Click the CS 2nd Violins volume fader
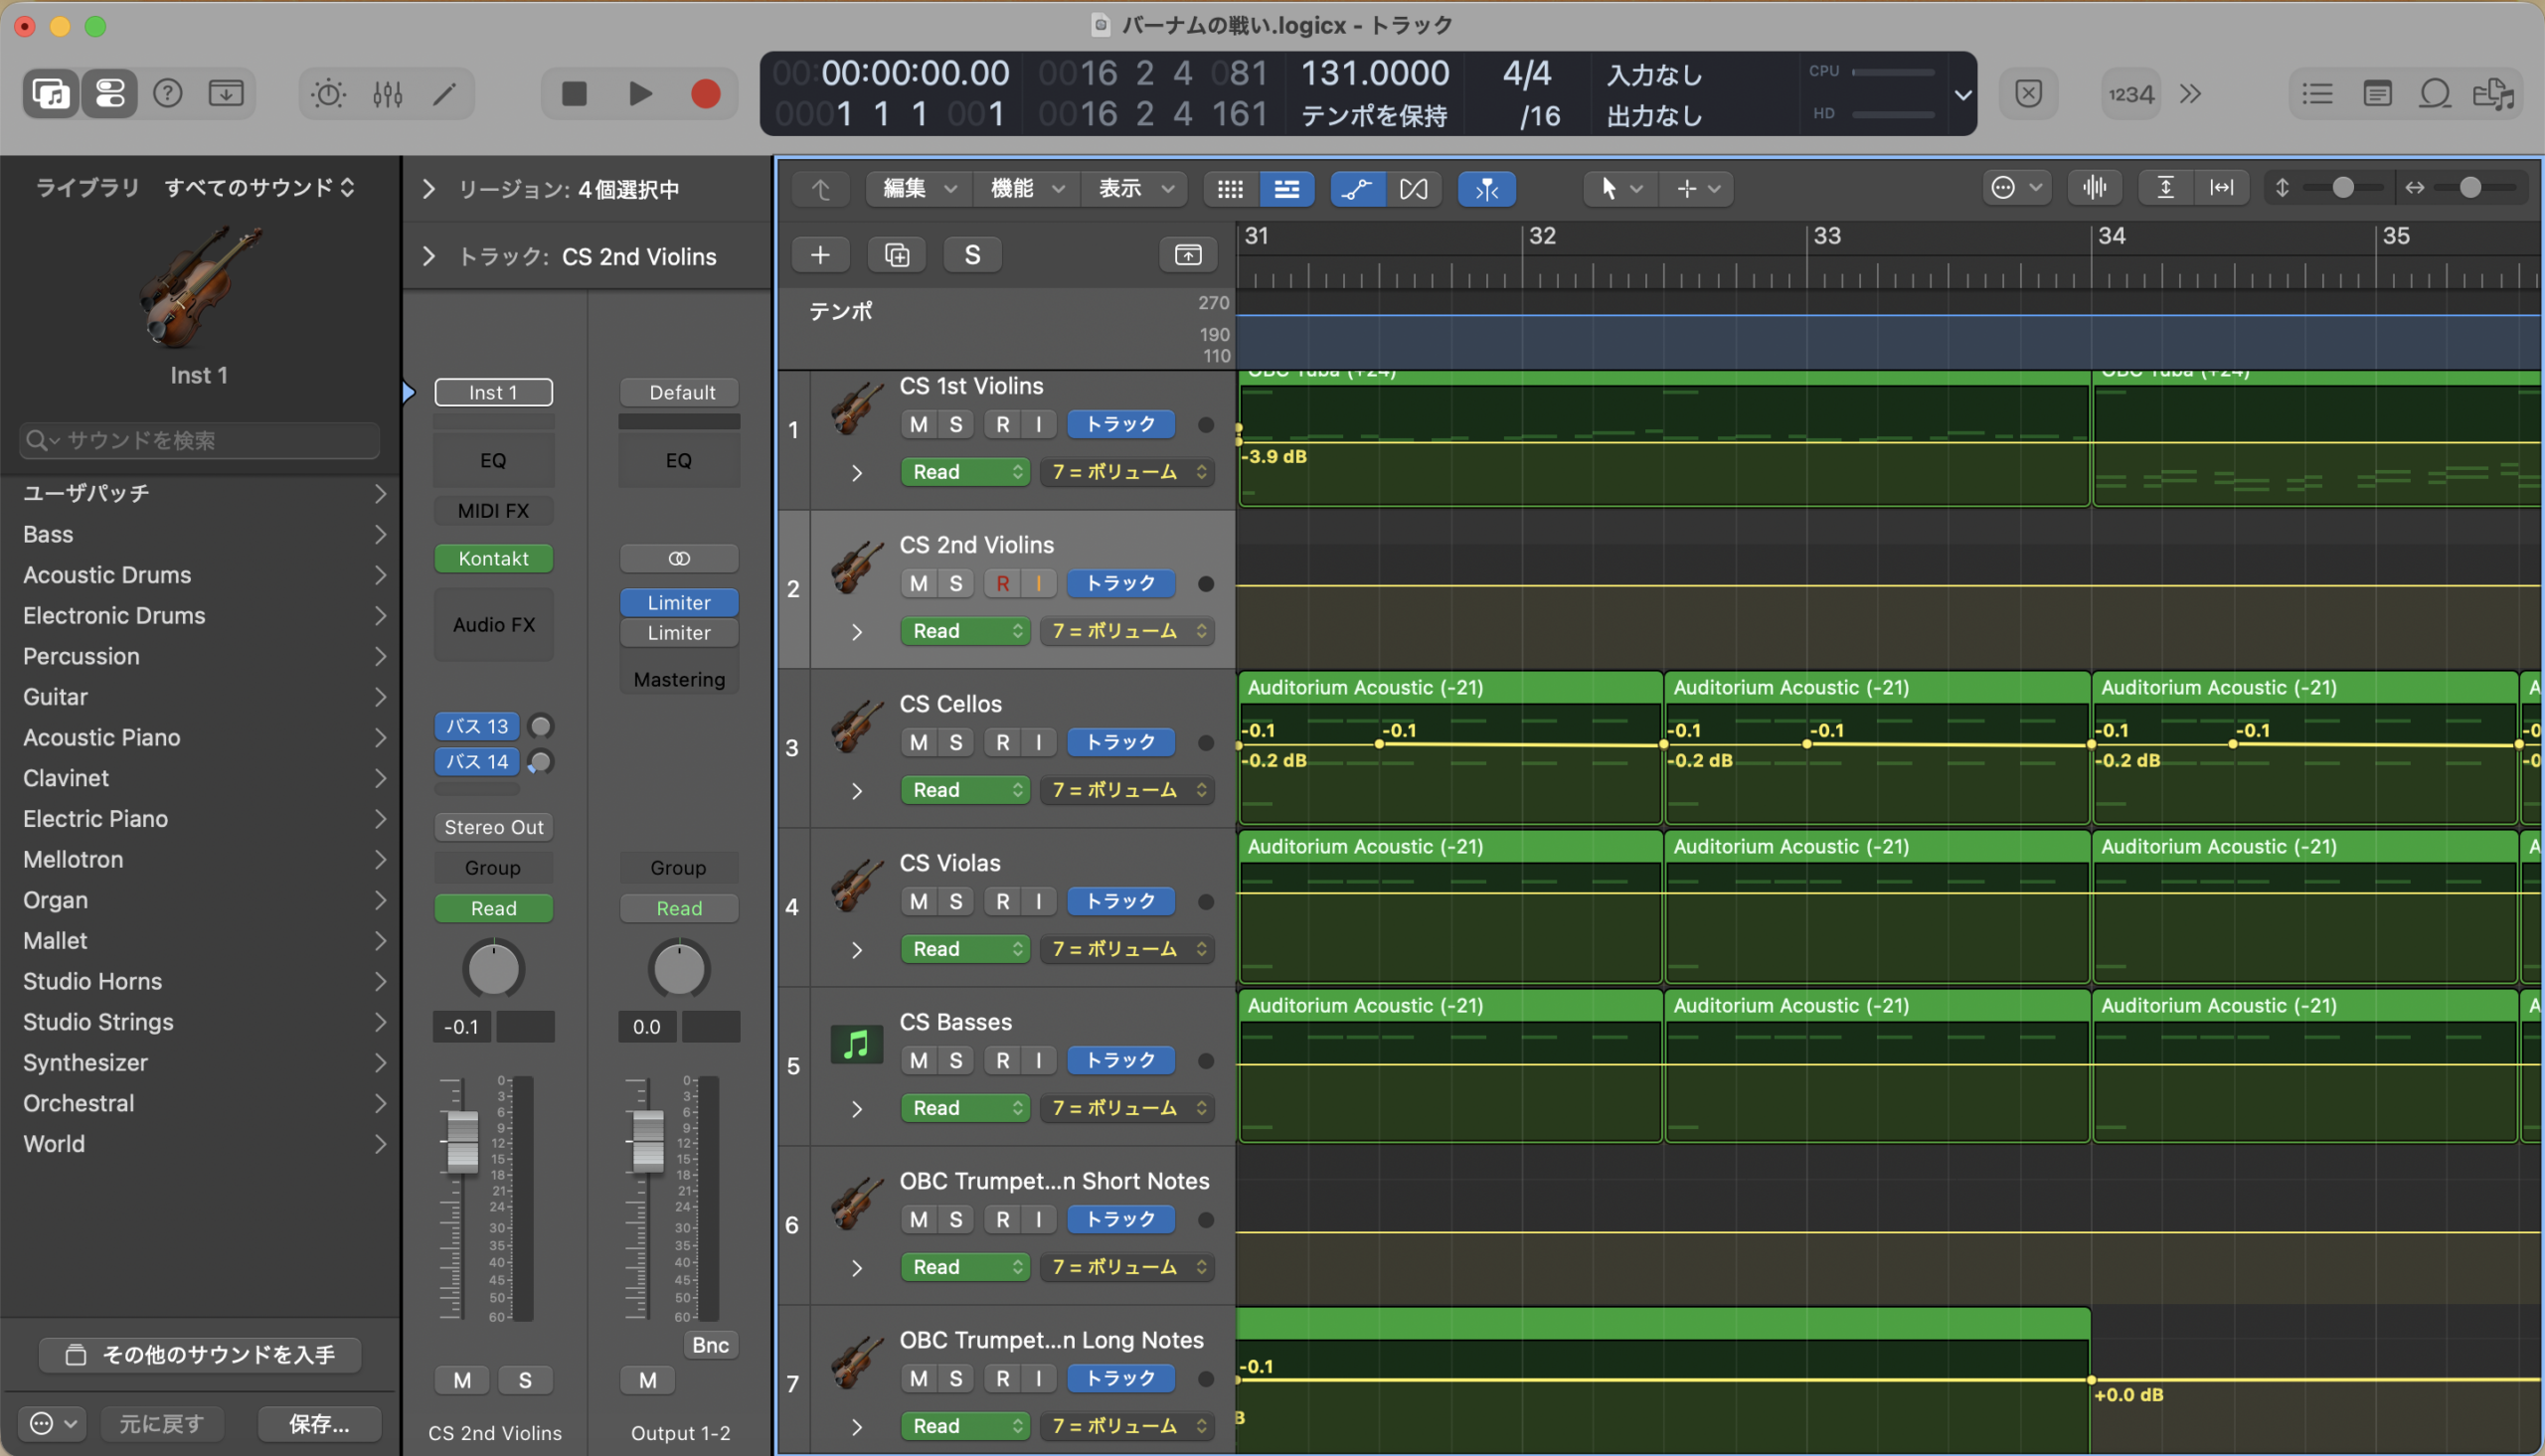The height and width of the screenshot is (1456, 2545). 462,1141
